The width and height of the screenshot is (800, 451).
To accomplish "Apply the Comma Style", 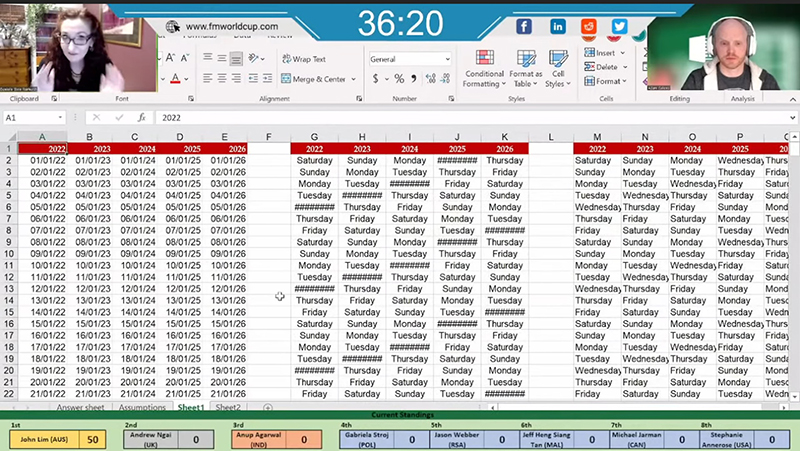I will click(414, 79).
